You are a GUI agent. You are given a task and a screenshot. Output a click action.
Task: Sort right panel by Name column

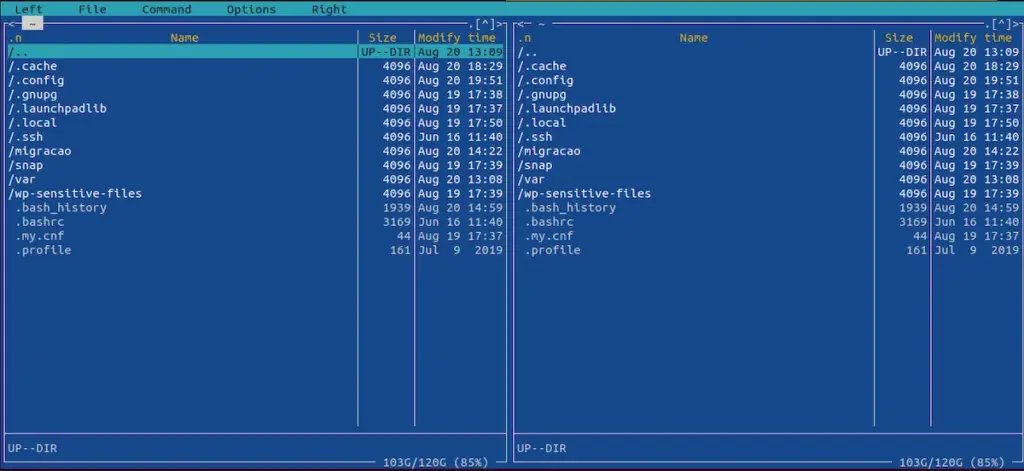(x=694, y=38)
